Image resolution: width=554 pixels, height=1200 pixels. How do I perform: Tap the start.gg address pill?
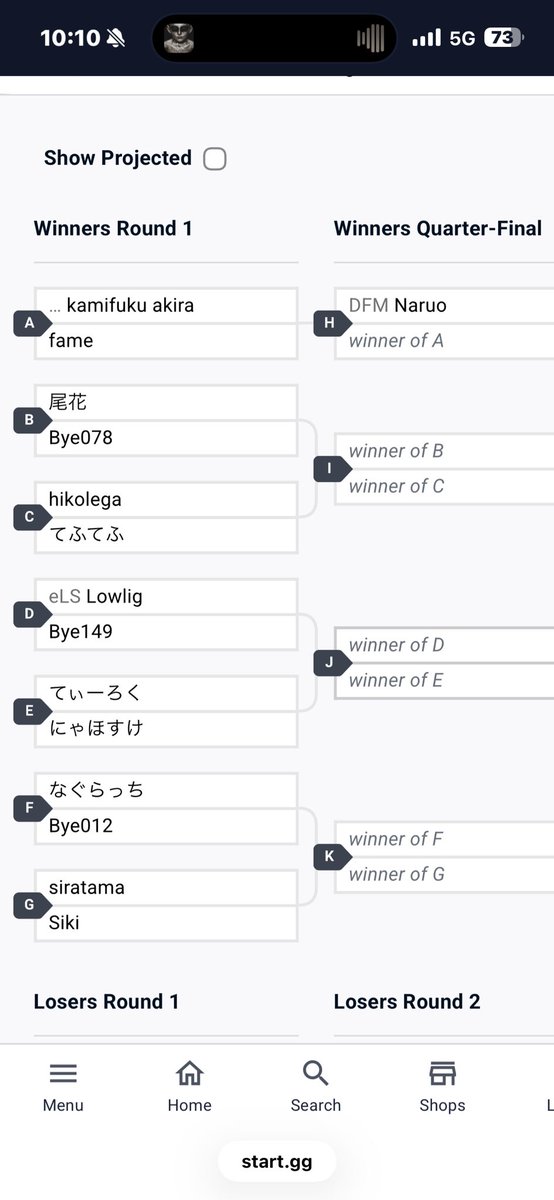coord(277,1162)
